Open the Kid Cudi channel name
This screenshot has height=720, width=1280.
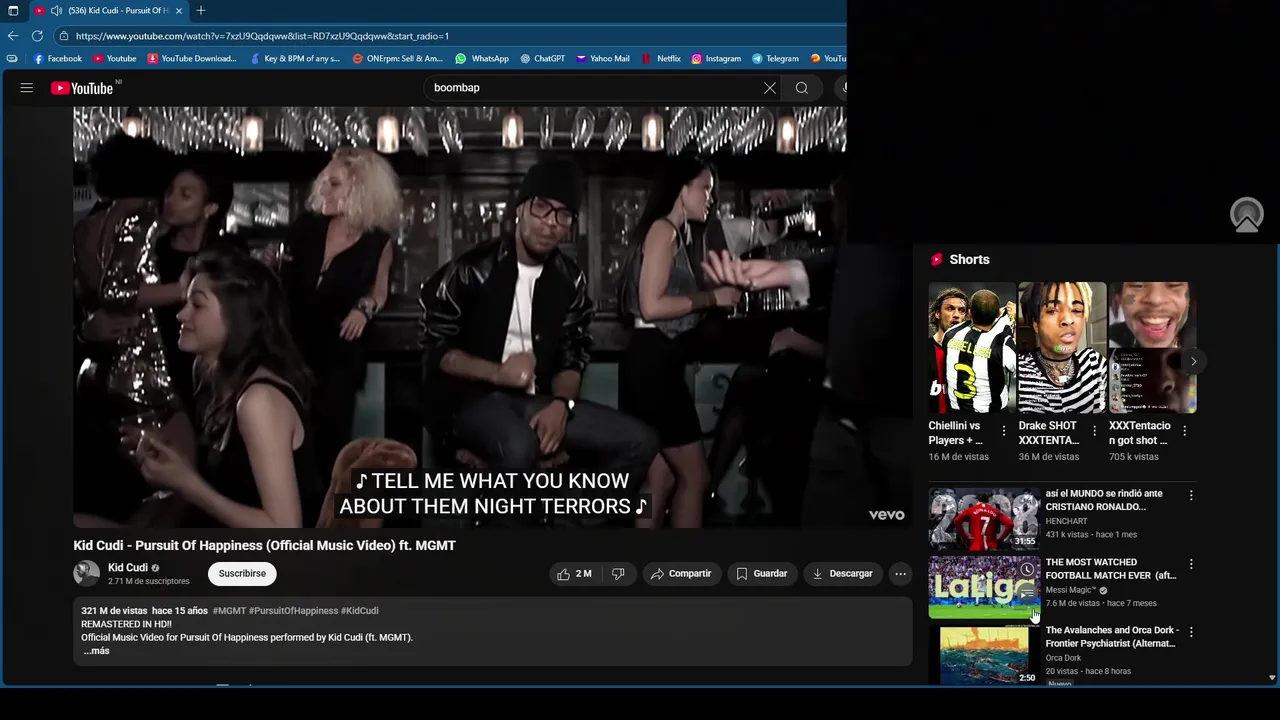tap(128, 568)
